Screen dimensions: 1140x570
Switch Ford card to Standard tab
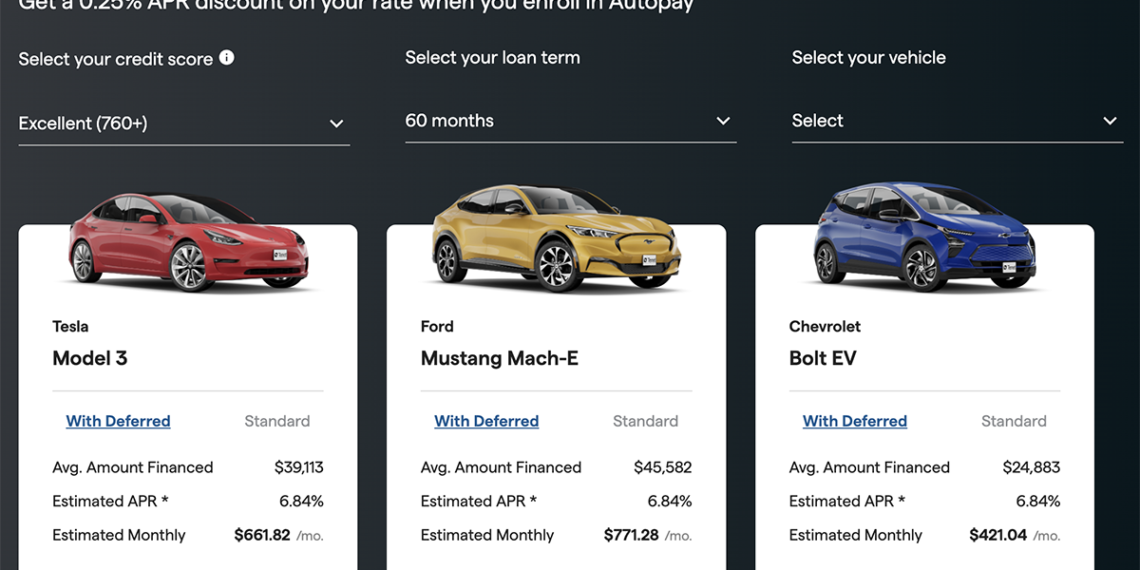[645, 421]
